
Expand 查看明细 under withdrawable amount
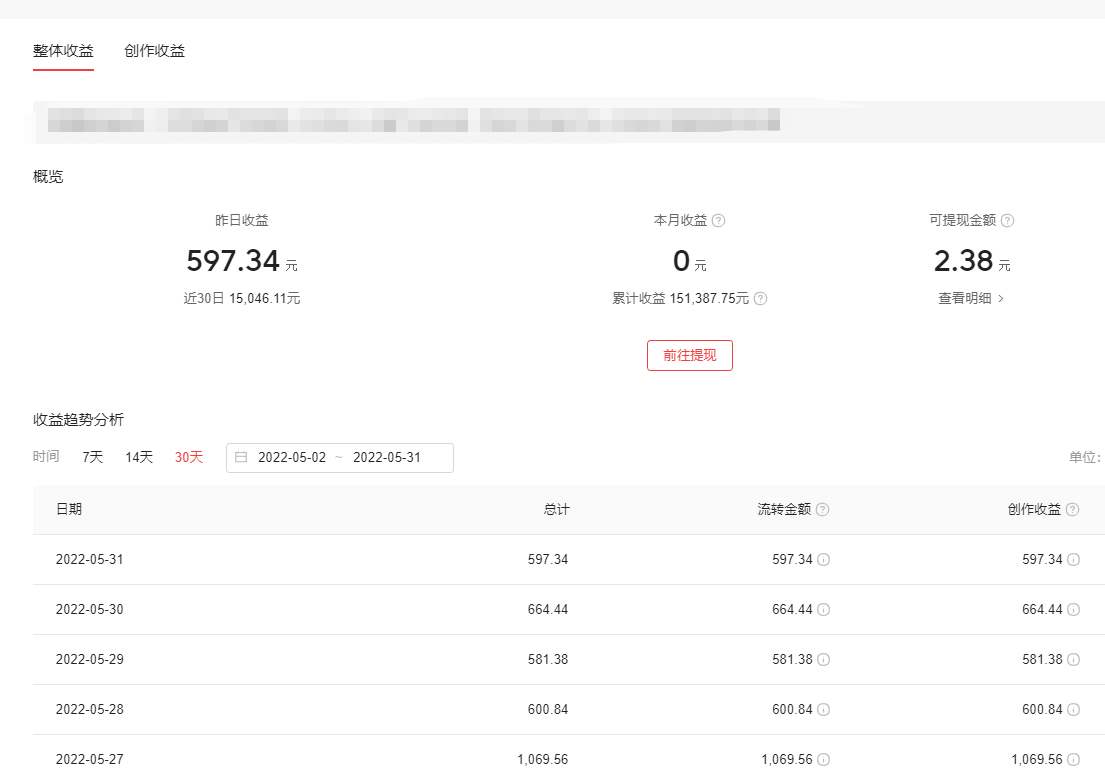pos(971,299)
